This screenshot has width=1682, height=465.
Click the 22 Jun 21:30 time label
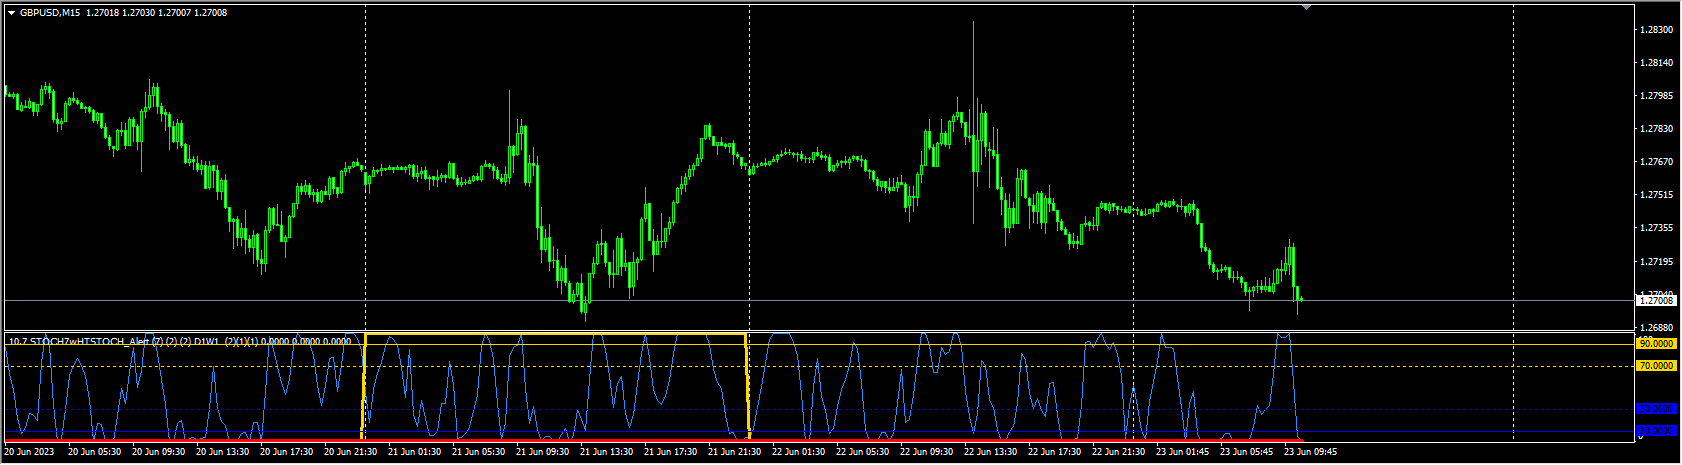(1118, 452)
